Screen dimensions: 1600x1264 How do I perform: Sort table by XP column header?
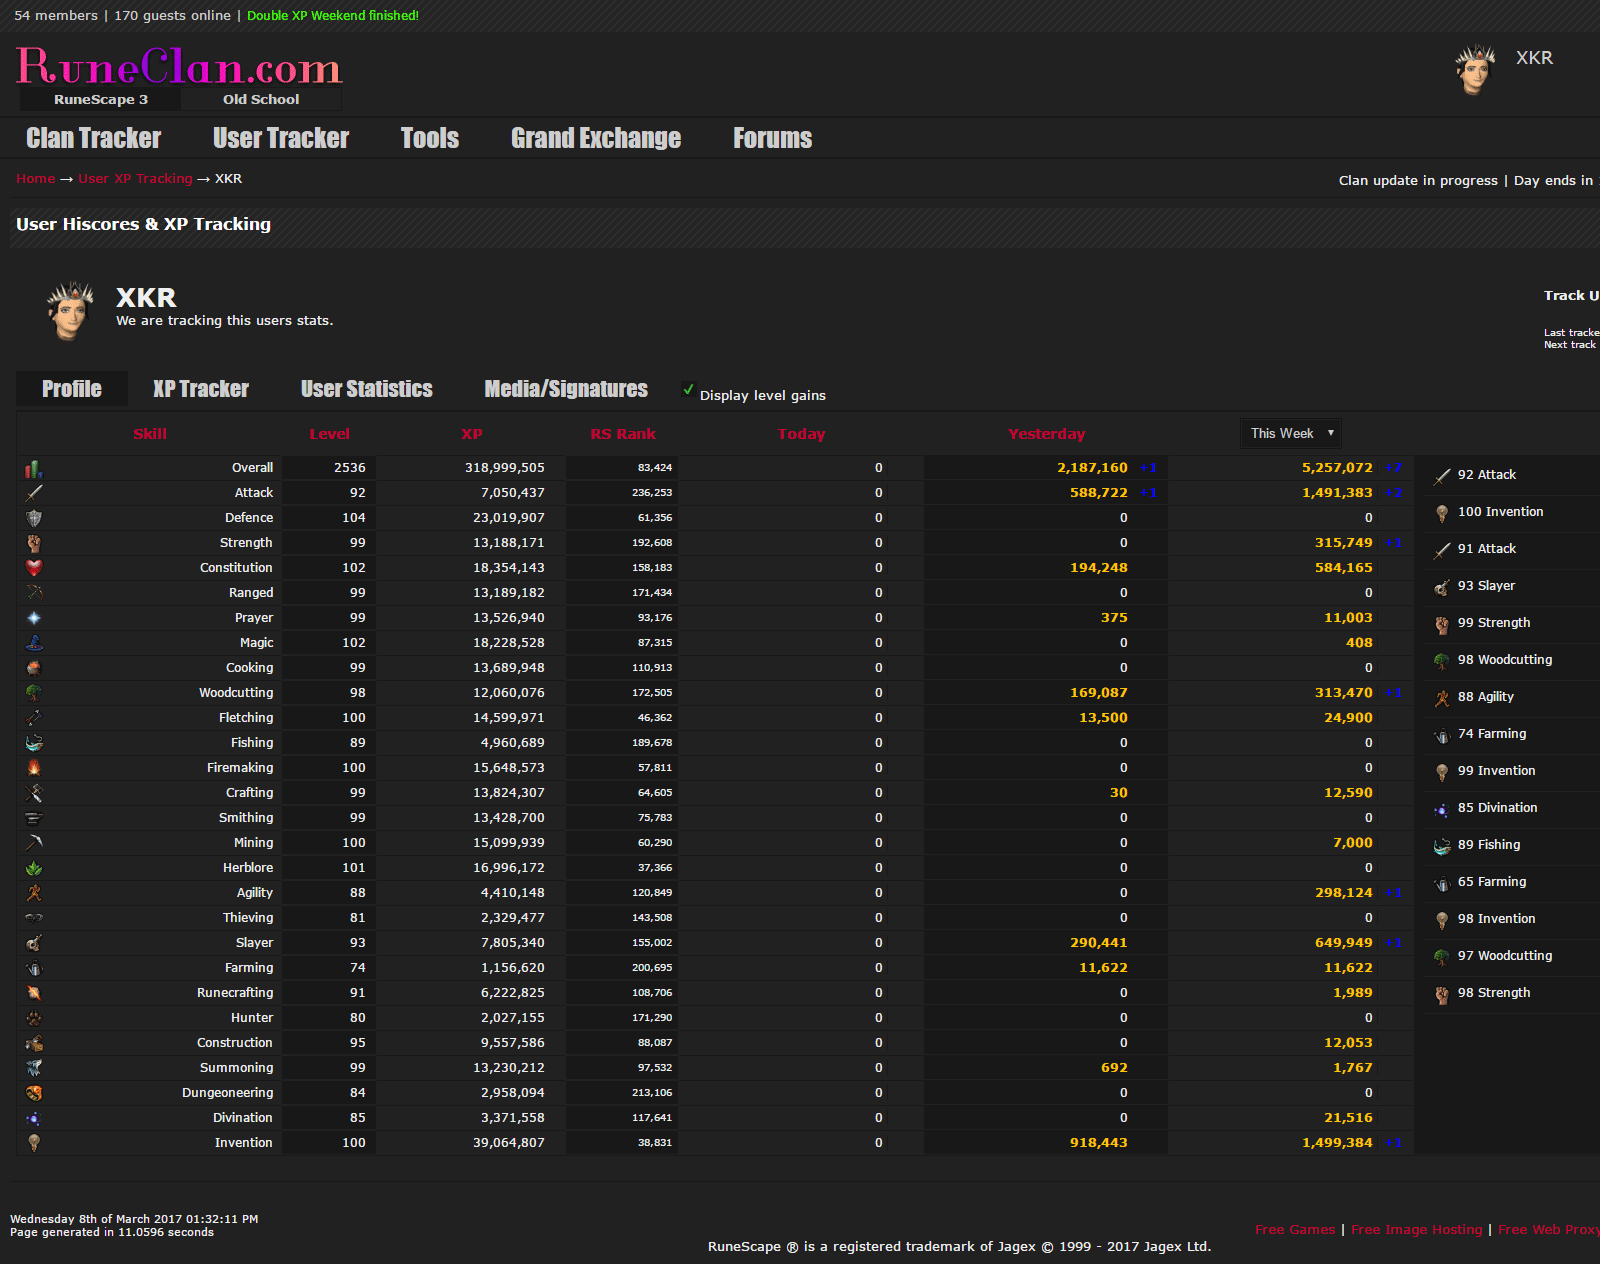472,434
